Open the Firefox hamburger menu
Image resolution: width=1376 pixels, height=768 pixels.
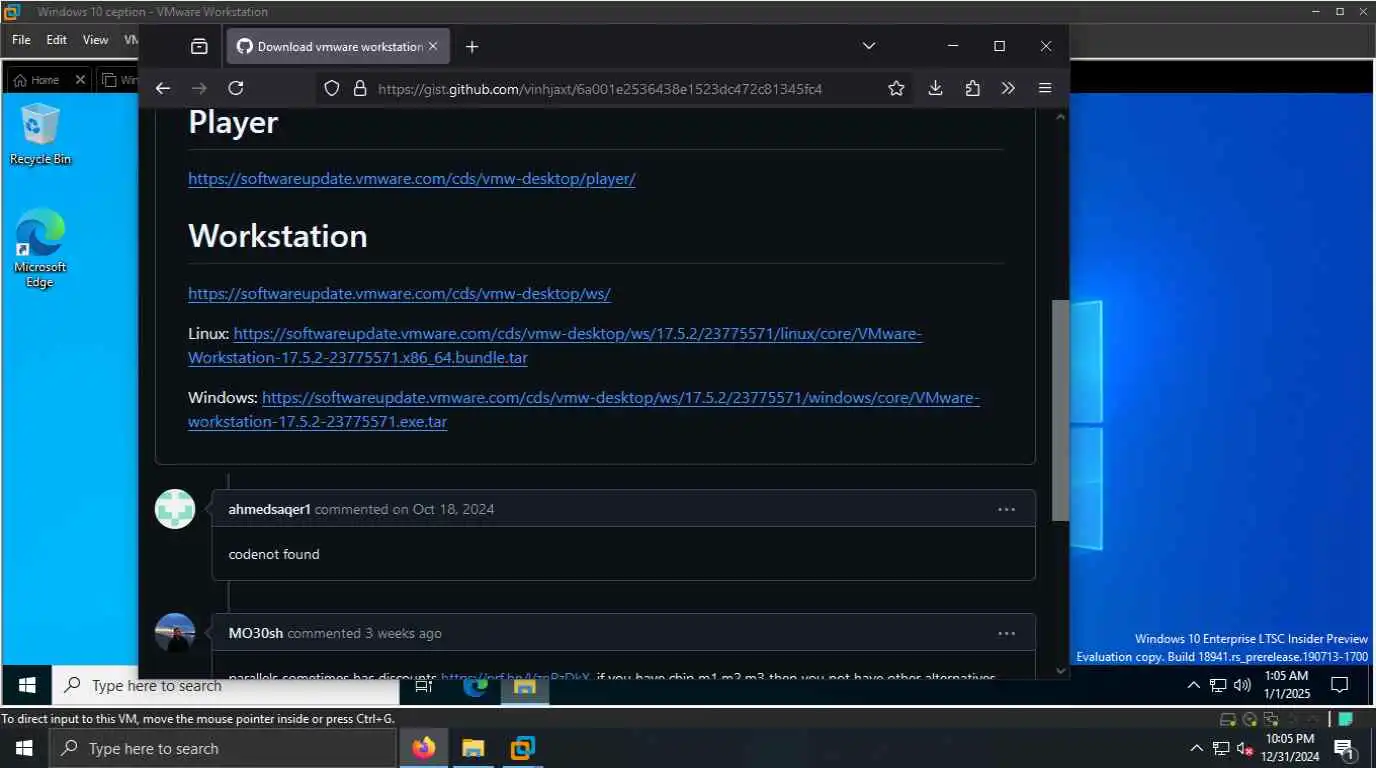click(1045, 88)
